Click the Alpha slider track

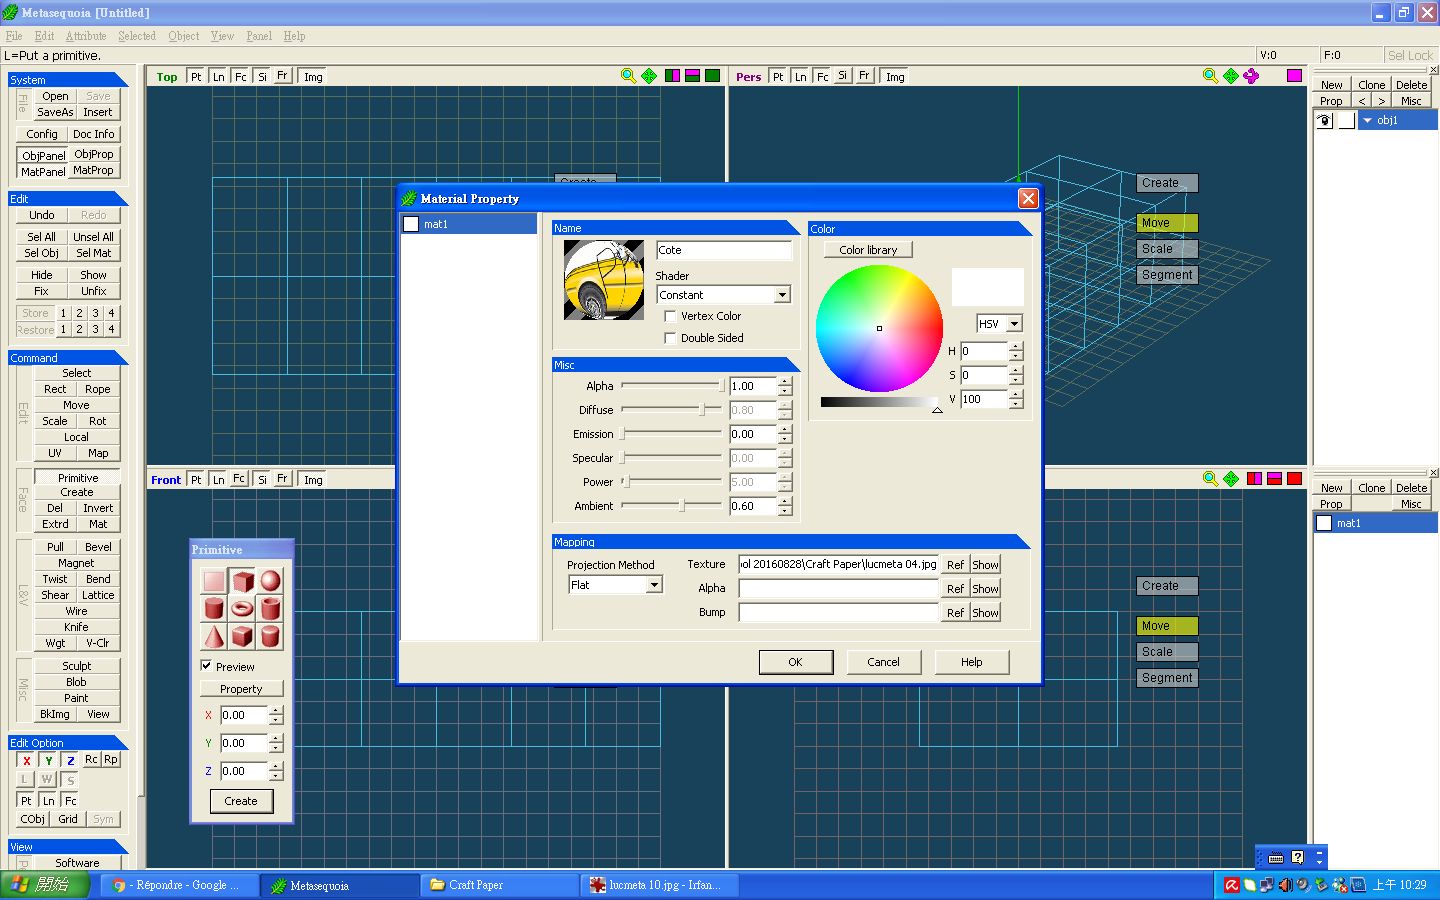[670, 386]
